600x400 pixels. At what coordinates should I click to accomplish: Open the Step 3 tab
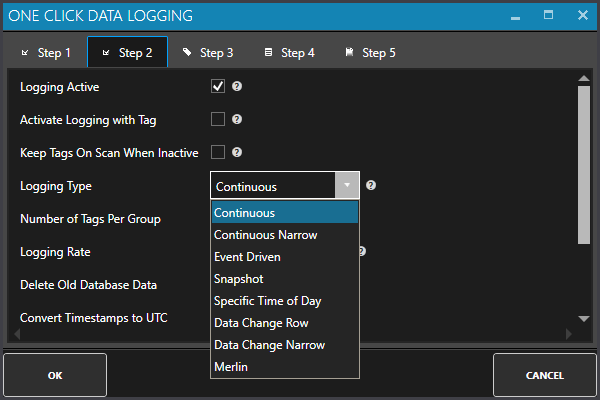tap(208, 53)
